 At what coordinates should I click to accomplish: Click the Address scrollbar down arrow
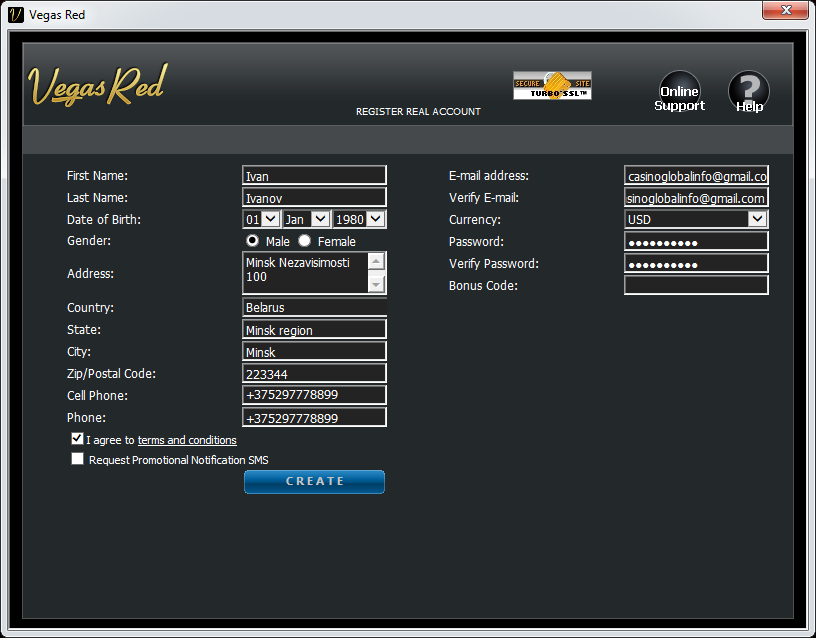coord(376,284)
